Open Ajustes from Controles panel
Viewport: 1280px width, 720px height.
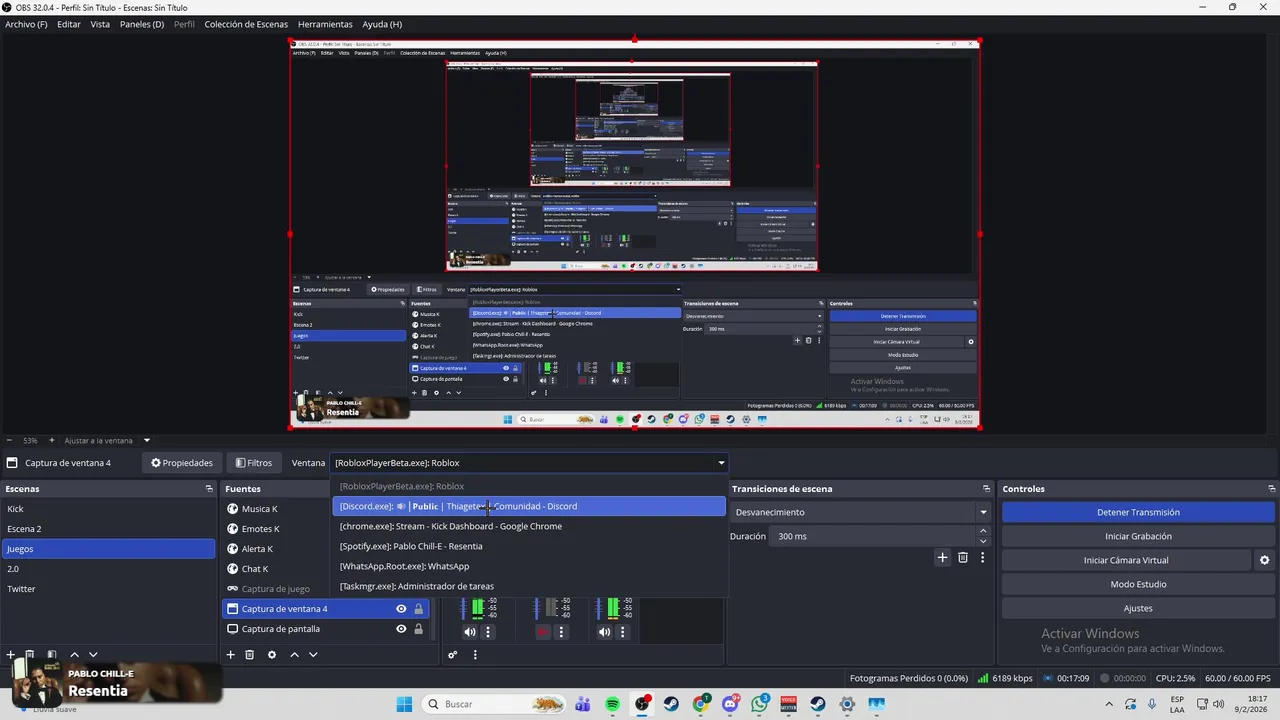coord(1138,608)
